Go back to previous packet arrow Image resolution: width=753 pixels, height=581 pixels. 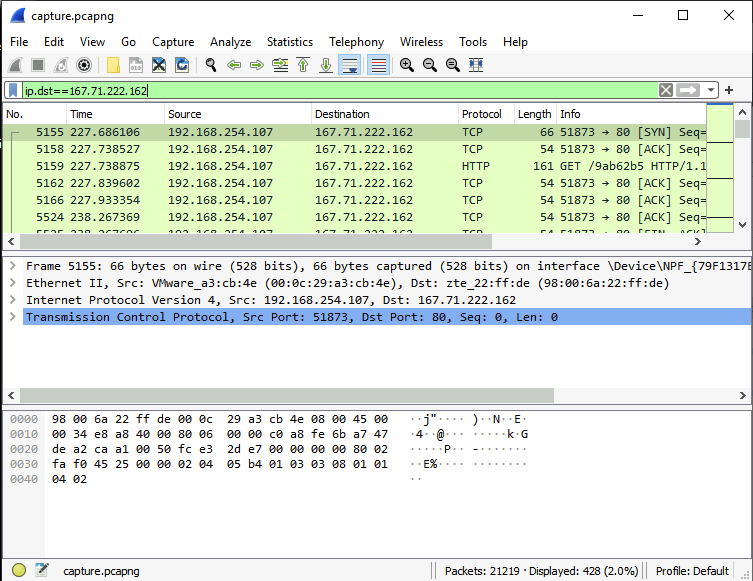pos(234,65)
